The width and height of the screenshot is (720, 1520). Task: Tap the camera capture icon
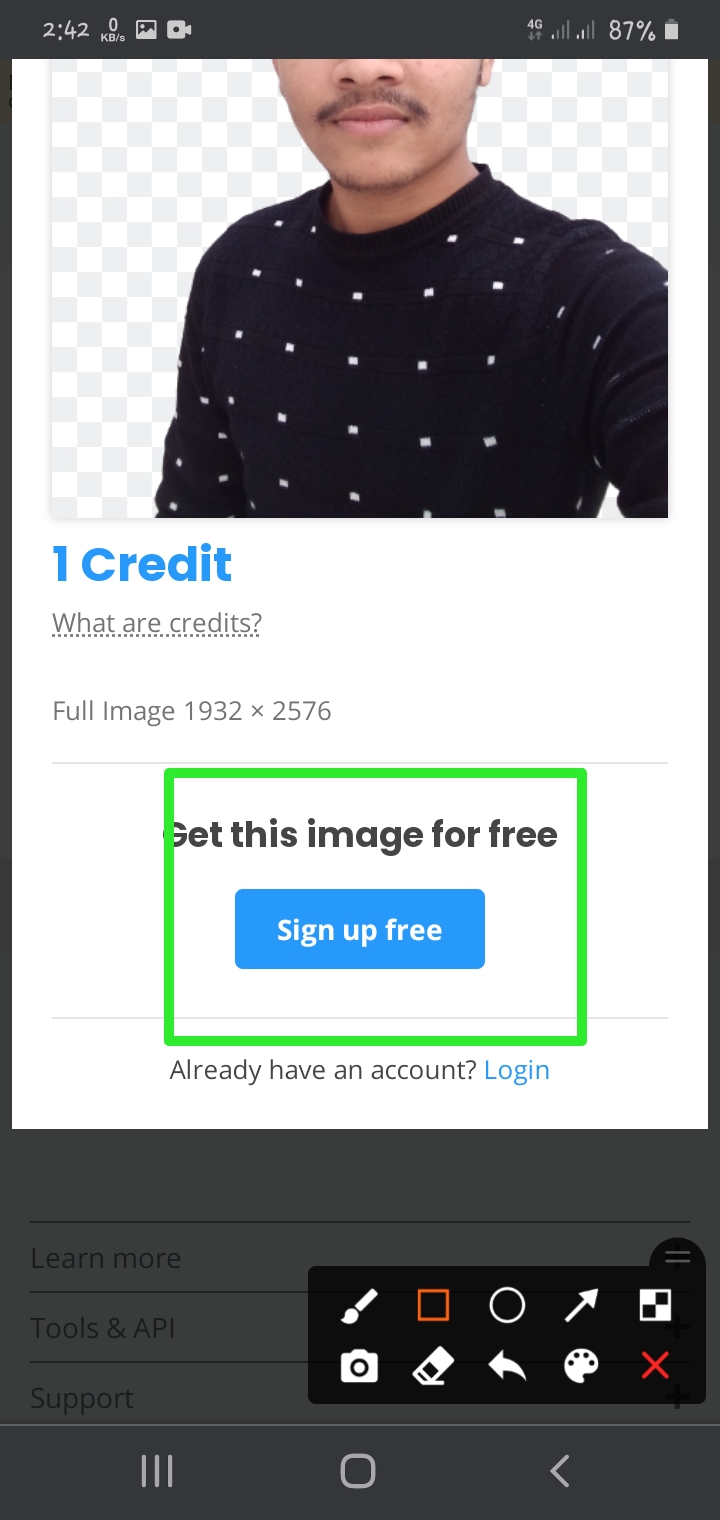click(359, 1366)
